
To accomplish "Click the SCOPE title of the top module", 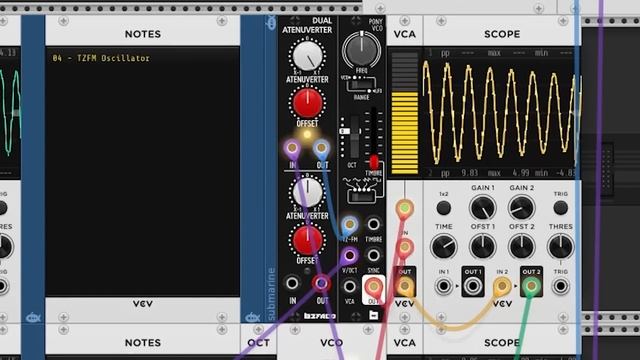I will (x=502, y=34).
